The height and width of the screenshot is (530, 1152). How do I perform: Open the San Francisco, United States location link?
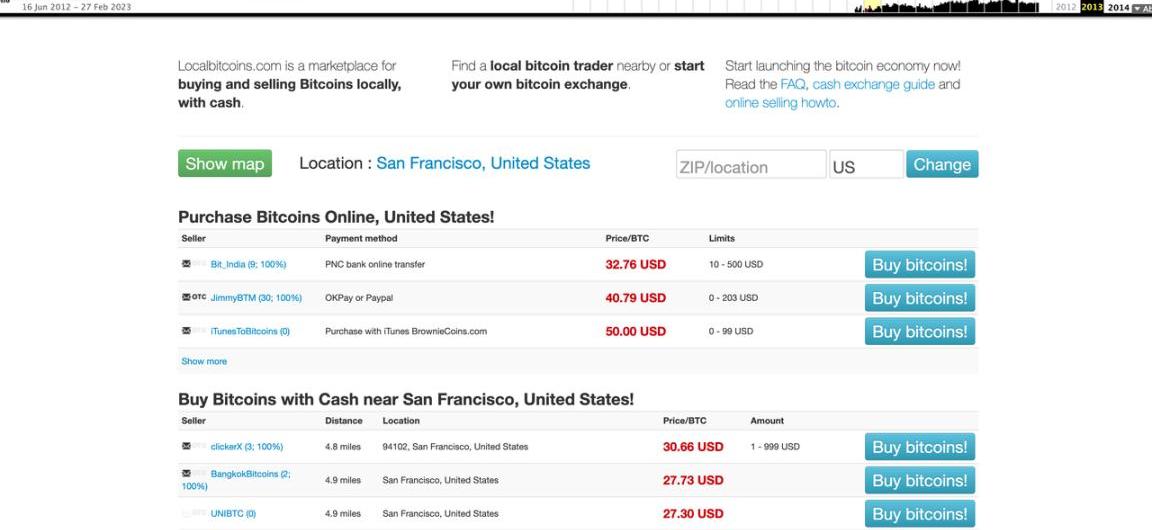point(483,163)
